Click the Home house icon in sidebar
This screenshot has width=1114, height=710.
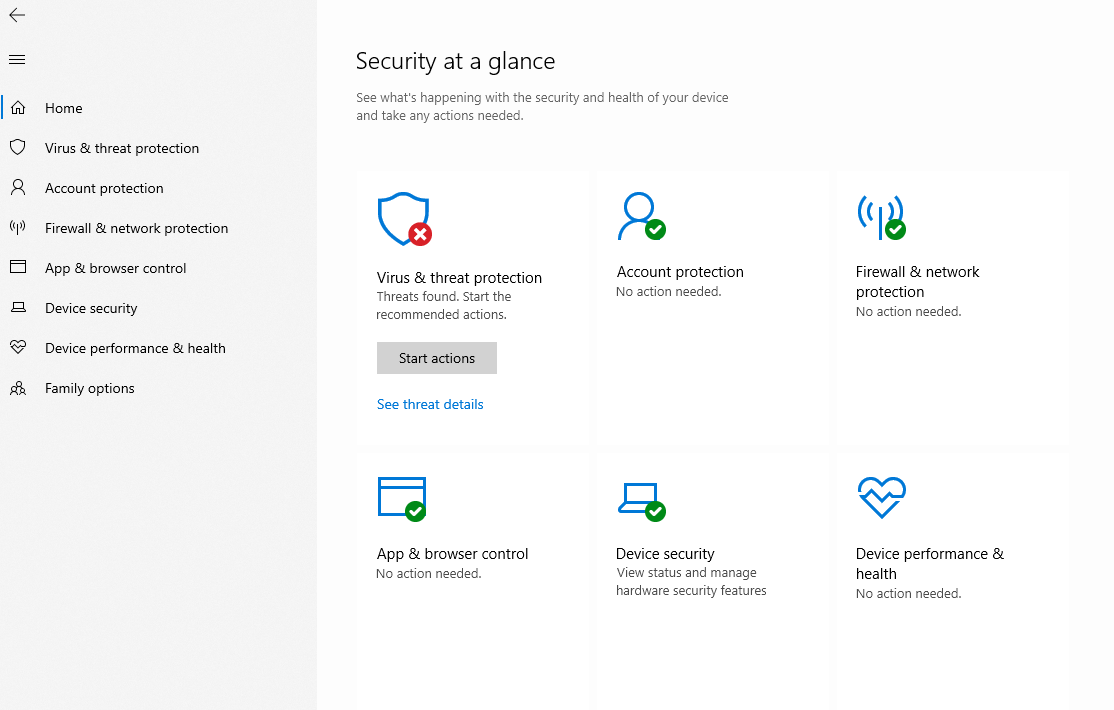[18, 108]
